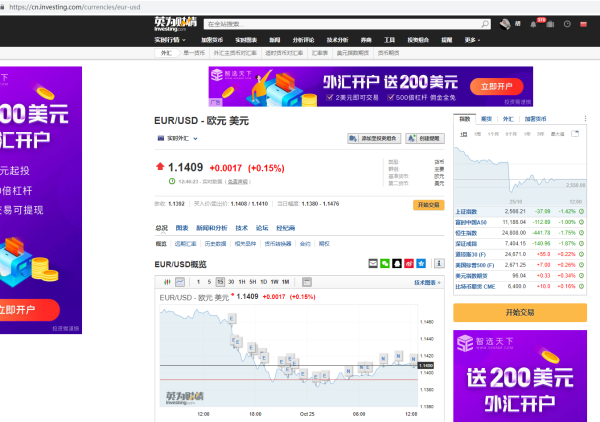Image resolution: width=600 pixels, height=422 pixels.
Task: Open the 历史数据 sub-tab
Action: (215, 244)
